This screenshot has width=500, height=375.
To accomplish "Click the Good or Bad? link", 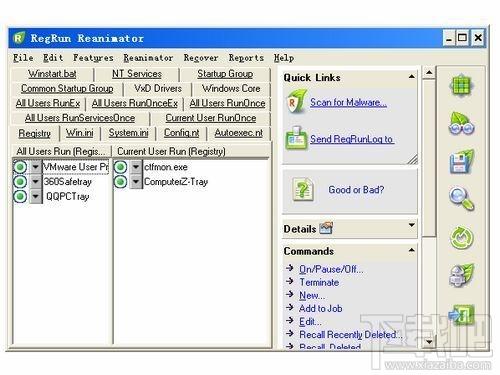I will [356, 190].
